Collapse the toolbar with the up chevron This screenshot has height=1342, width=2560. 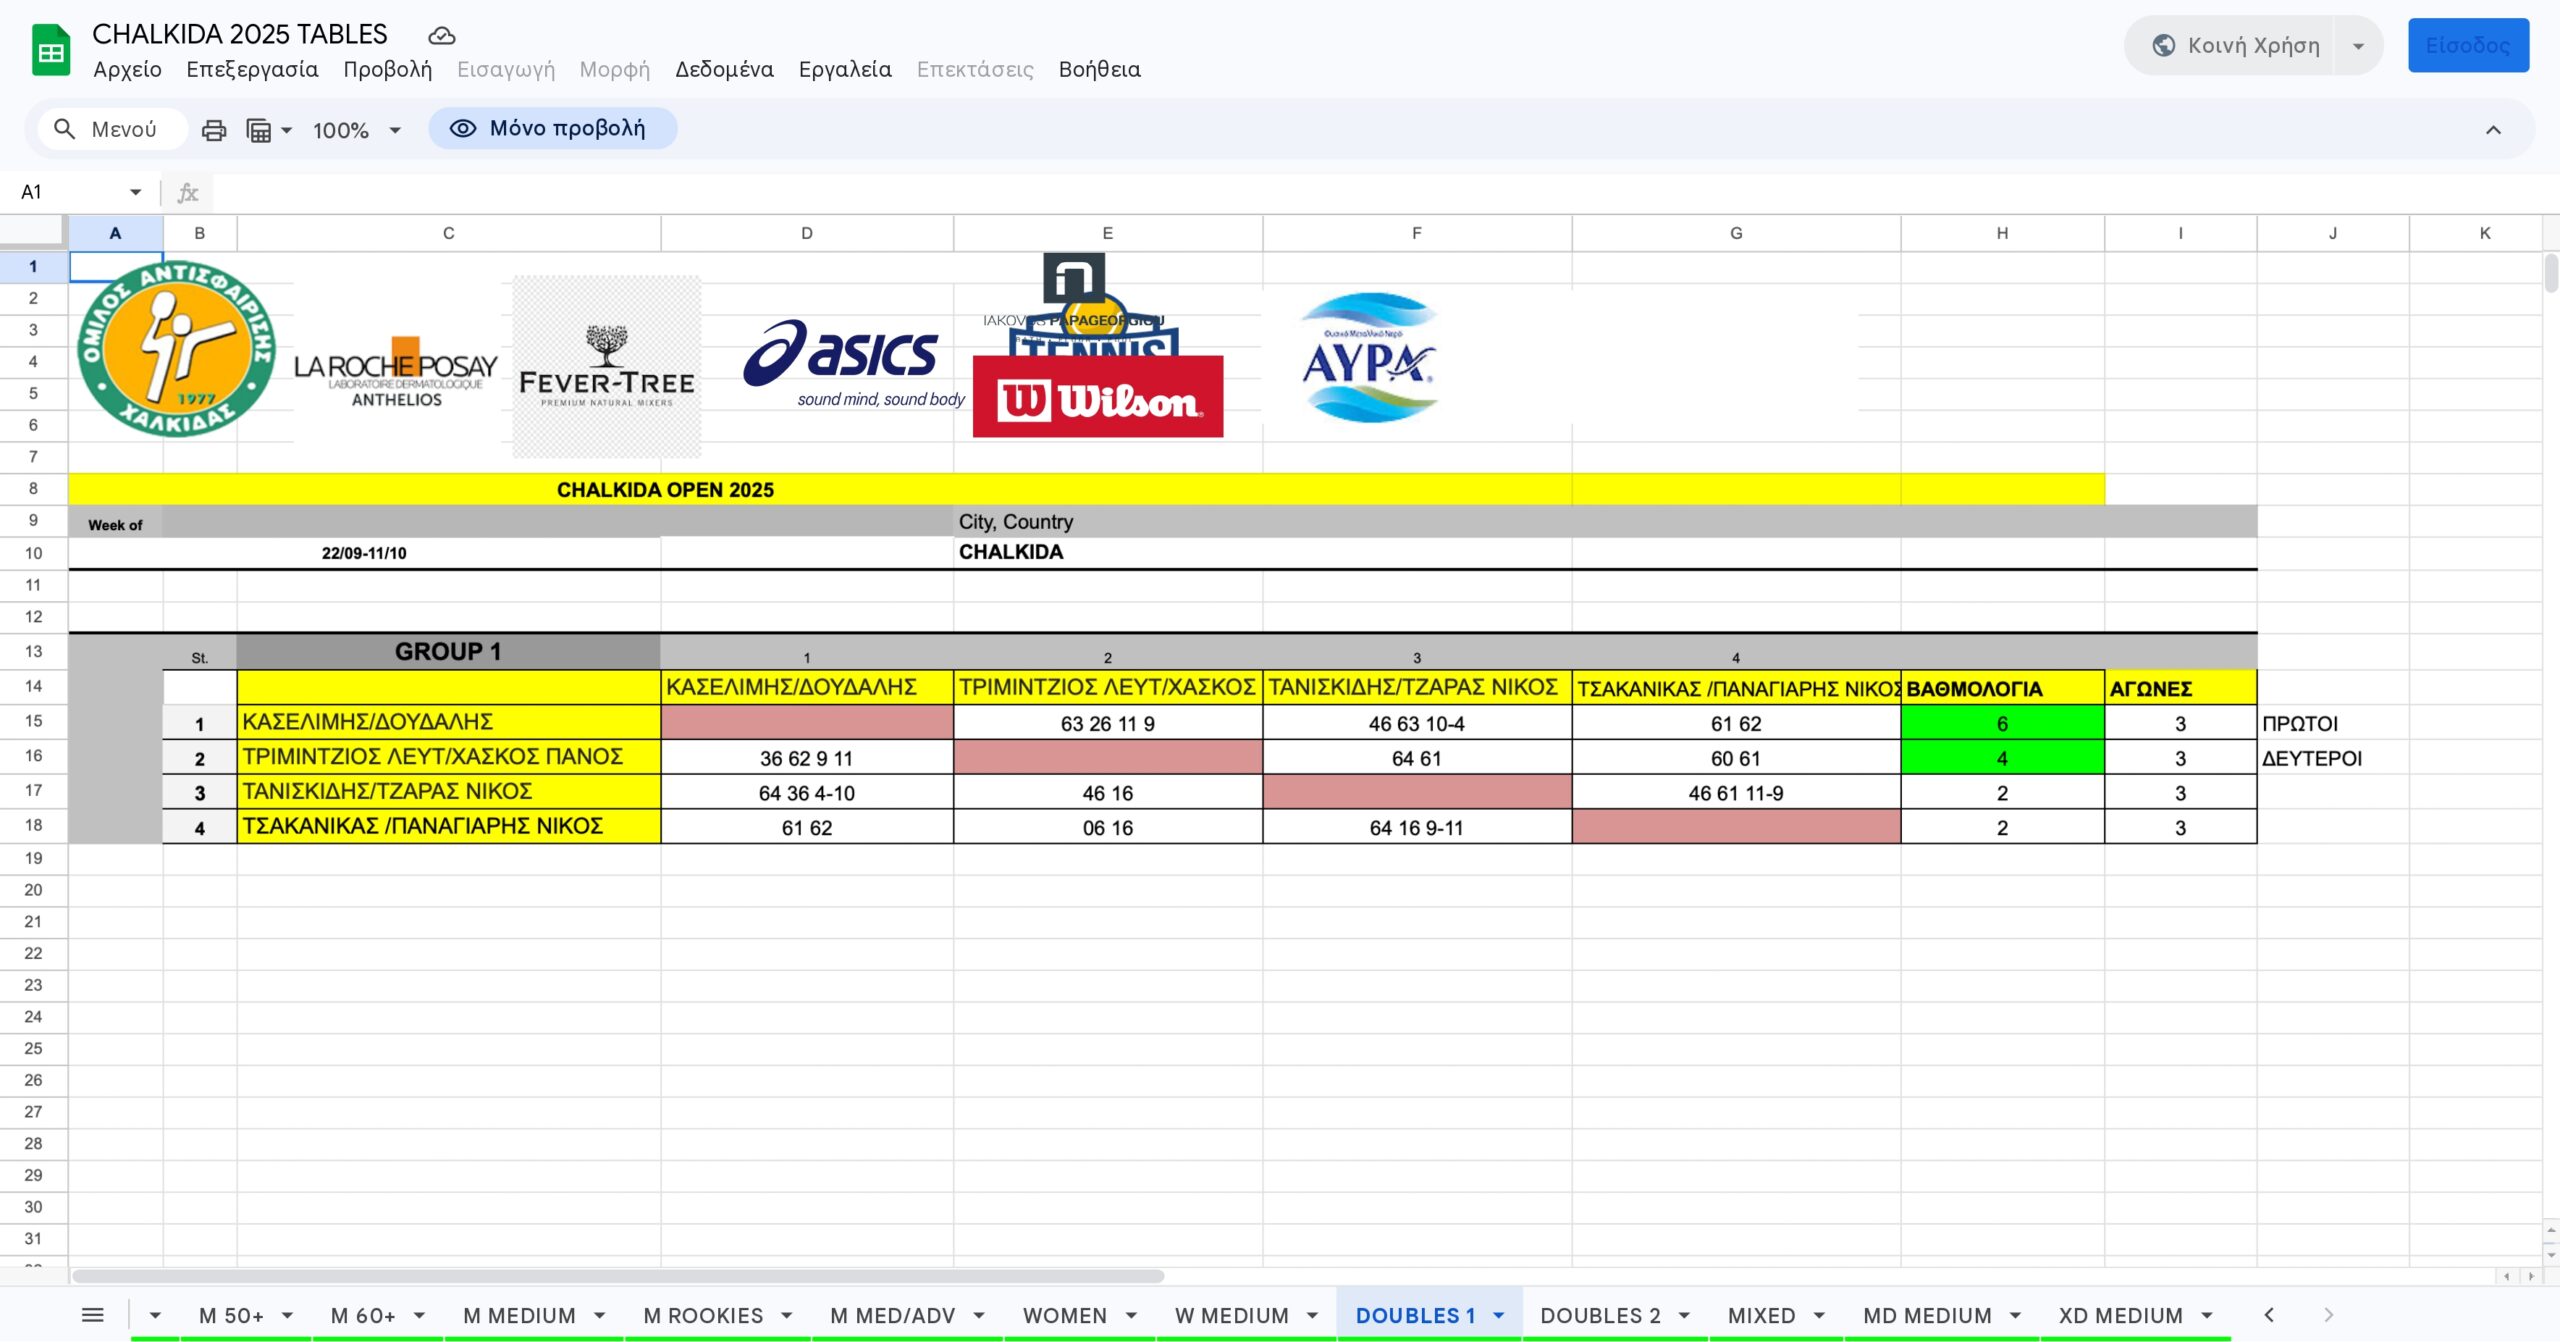click(2493, 130)
